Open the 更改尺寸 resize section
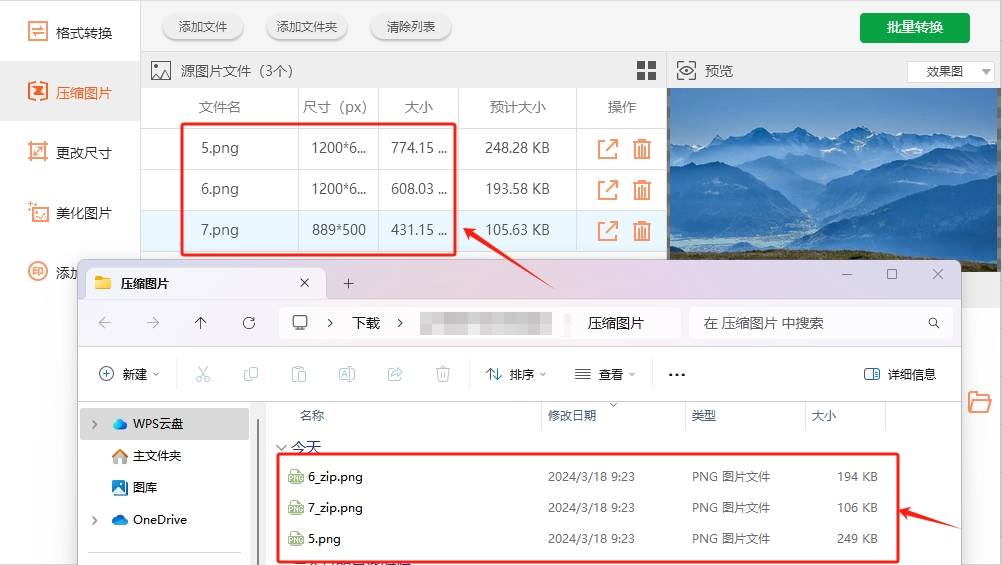The image size is (1002, 565). click(x=70, y=152)
